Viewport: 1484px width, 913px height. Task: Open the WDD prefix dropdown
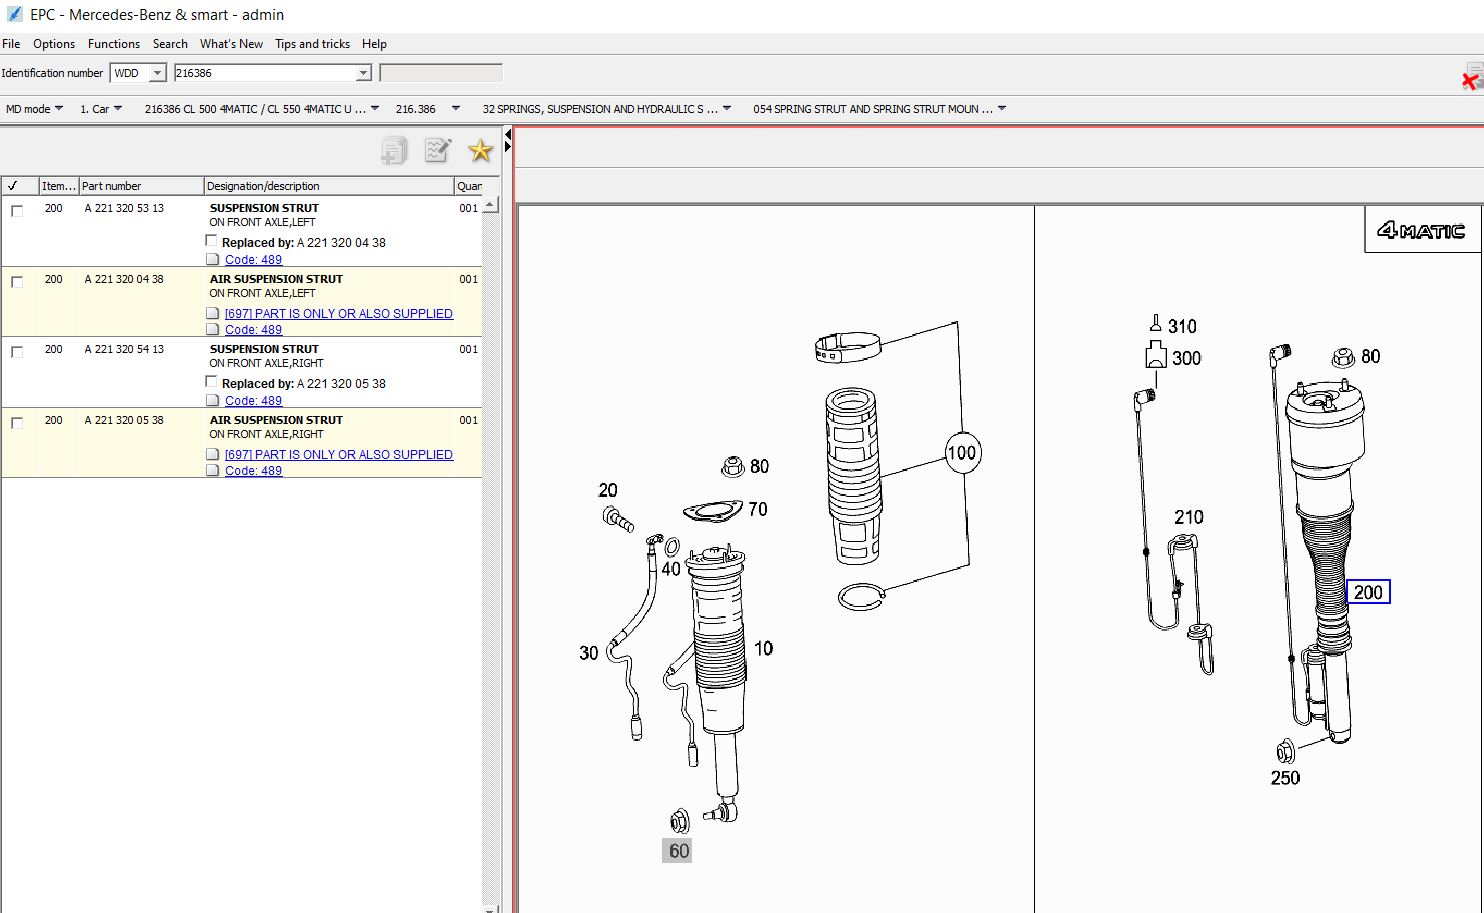157,73
